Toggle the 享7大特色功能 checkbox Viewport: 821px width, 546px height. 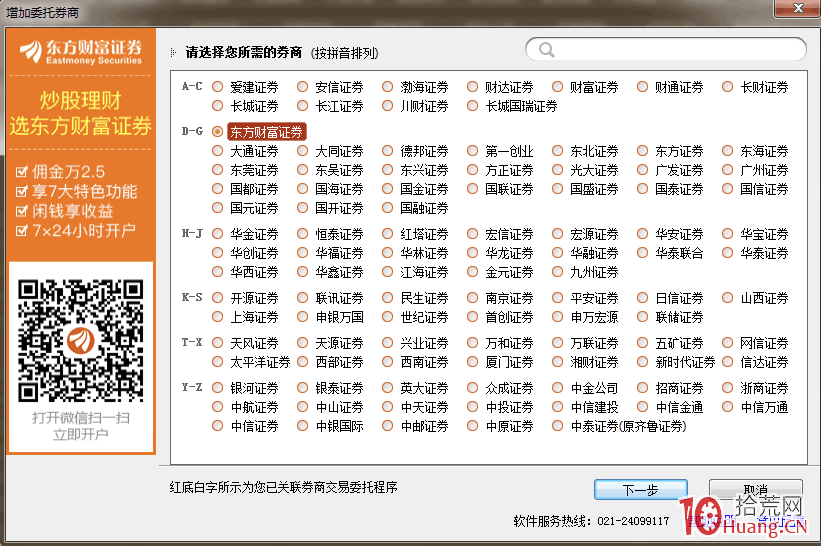pos(21,191)
